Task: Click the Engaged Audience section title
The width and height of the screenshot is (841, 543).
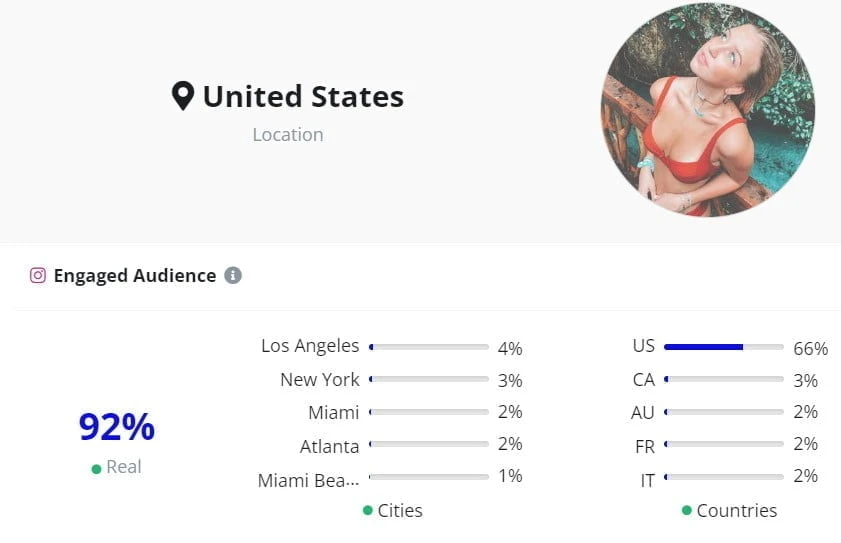Action: click(135, 275)
